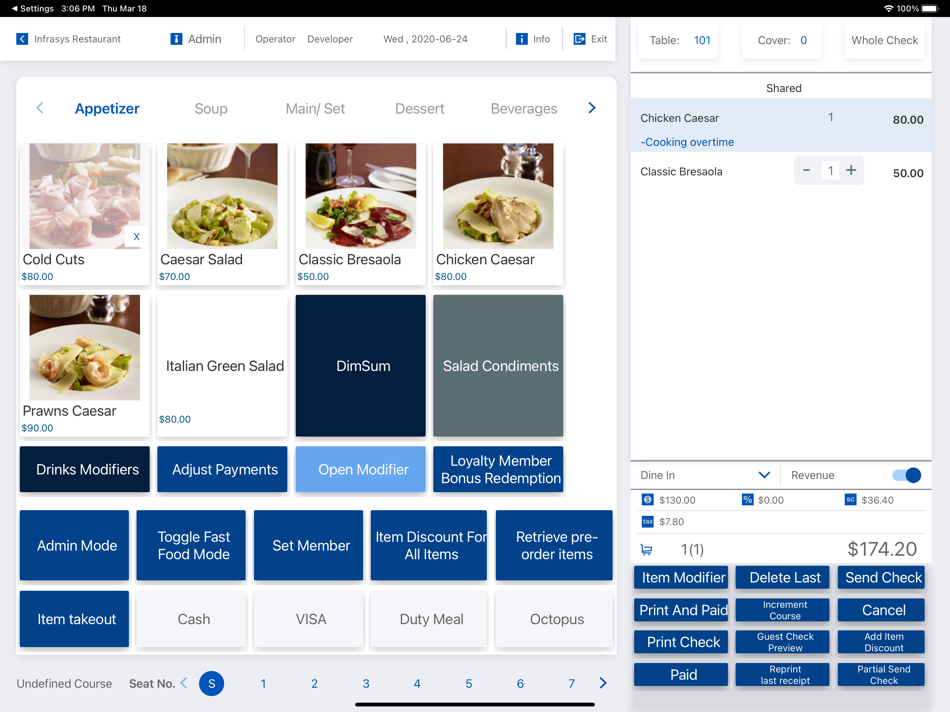The image size is (950, 712).
Task: Click Drinks Modifiers button
Action: coord(85,469)
